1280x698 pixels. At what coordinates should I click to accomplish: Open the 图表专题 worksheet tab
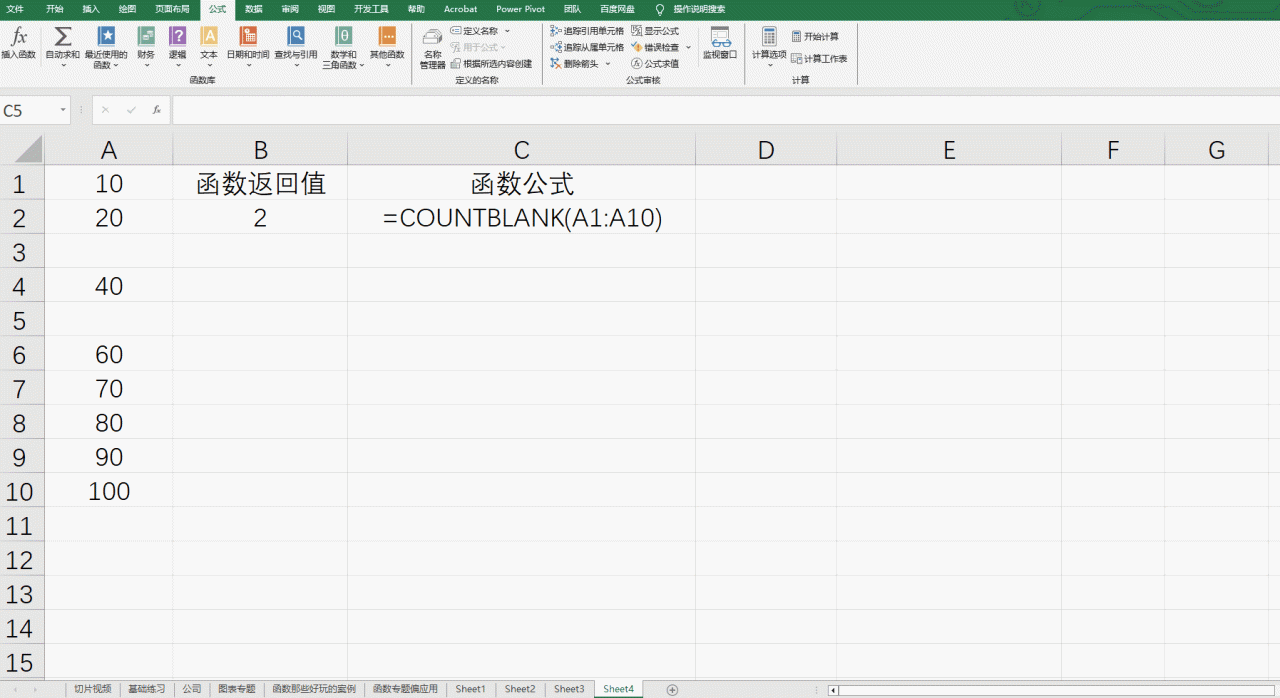tap(237, 689)
